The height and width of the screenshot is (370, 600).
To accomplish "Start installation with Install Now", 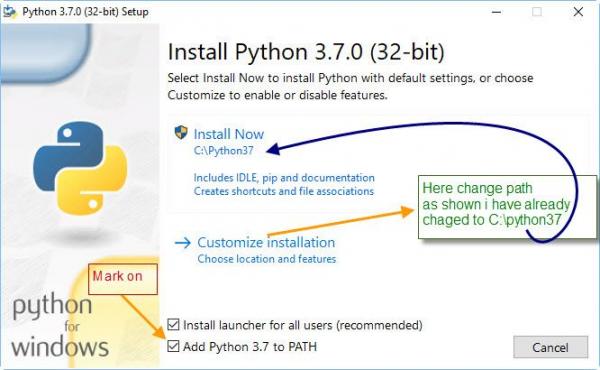I will pyautogui.click(x=228, y=134).
